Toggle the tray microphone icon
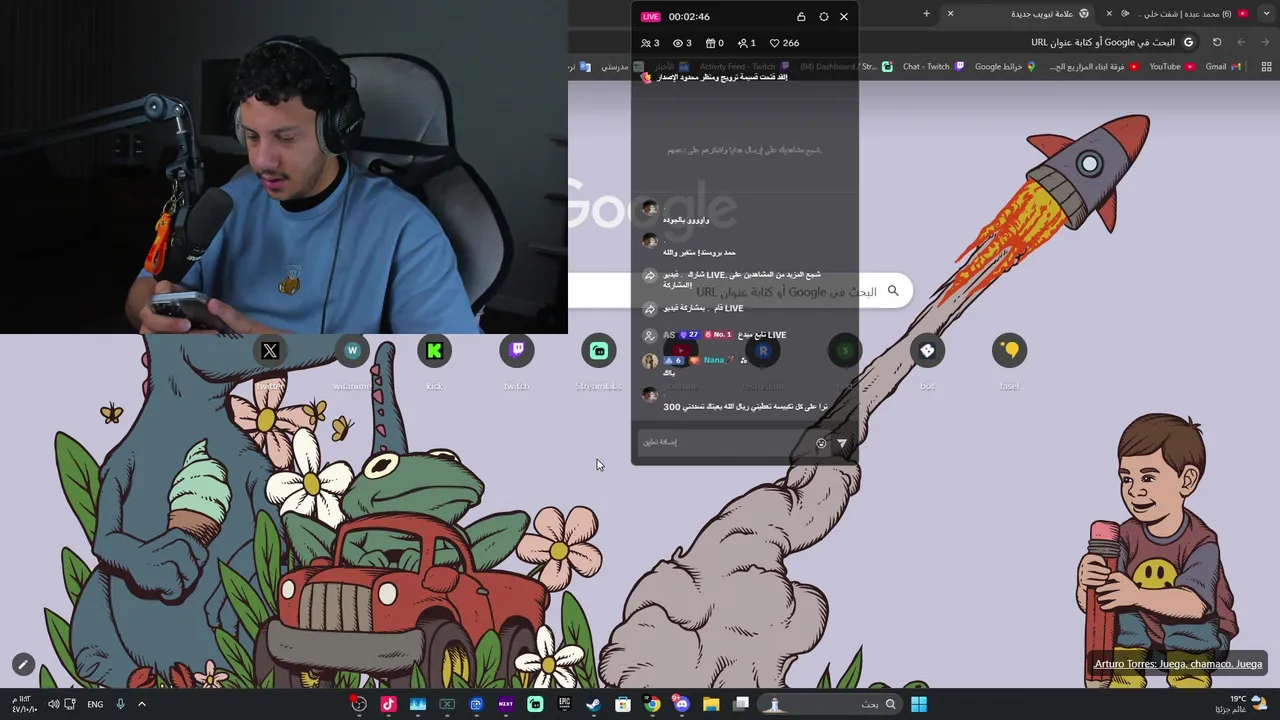This screenshot has width=1280, height=720. coord(120,704)
